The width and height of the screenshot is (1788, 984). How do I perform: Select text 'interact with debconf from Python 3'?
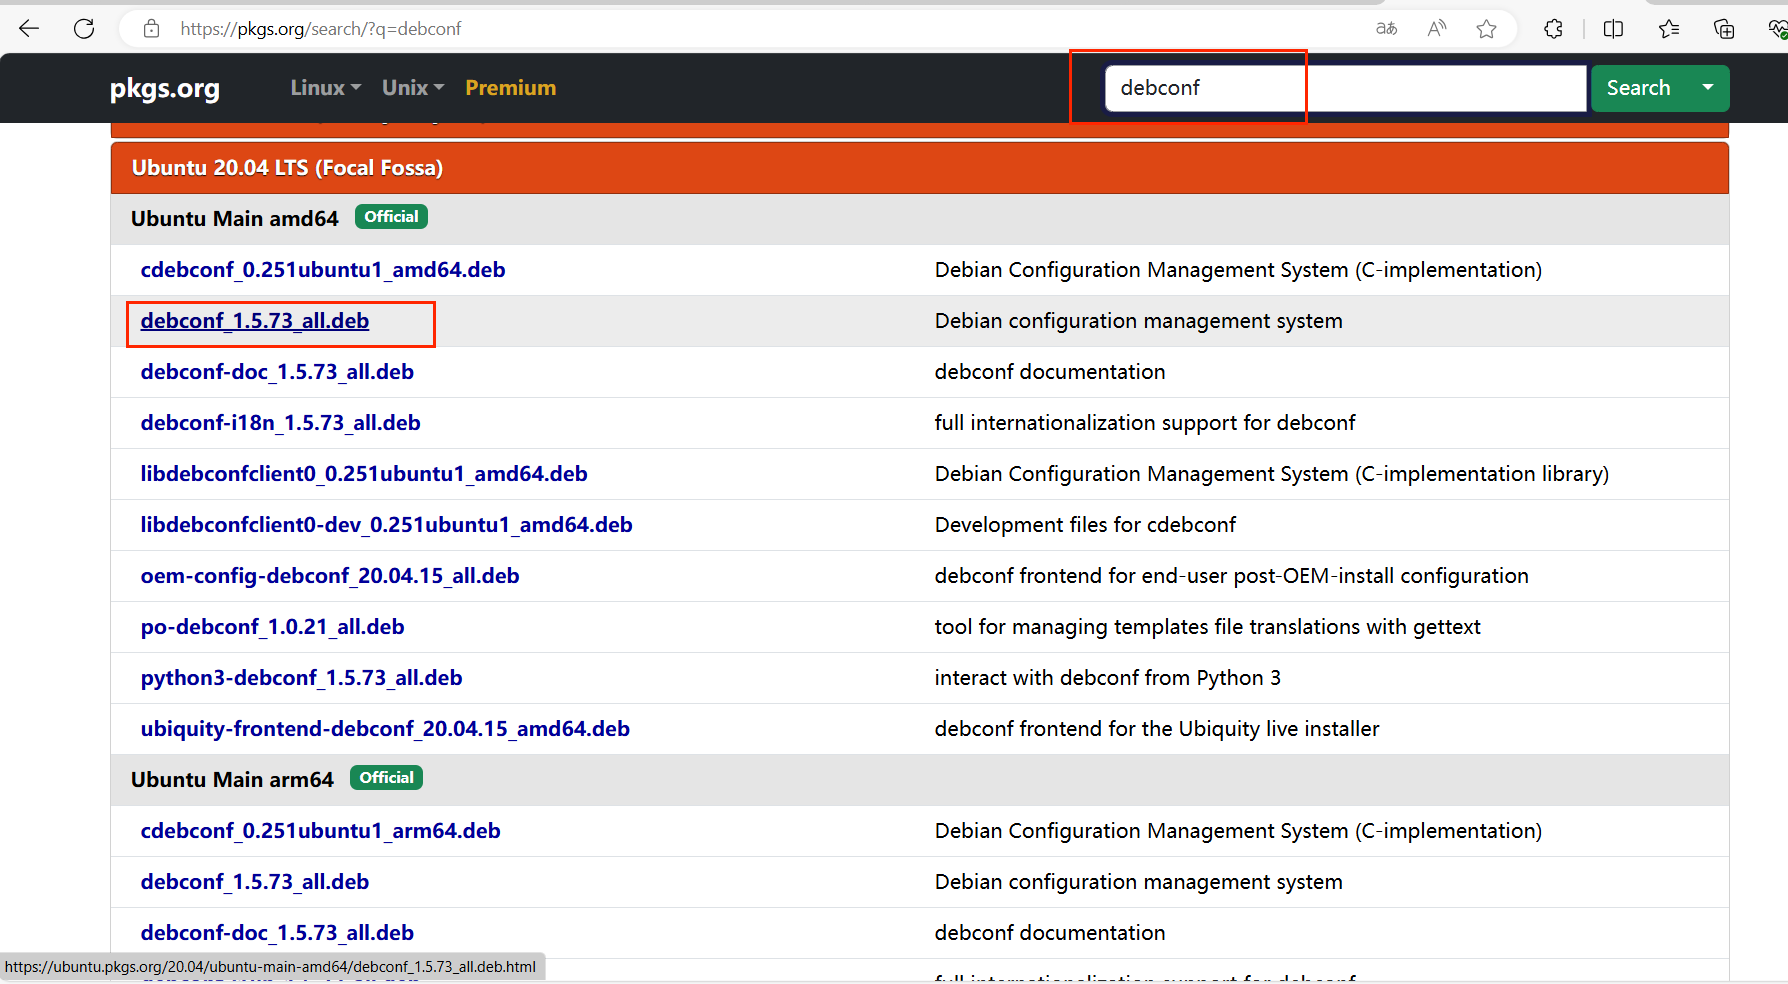pyautogui.click(x=1108, y=678)
